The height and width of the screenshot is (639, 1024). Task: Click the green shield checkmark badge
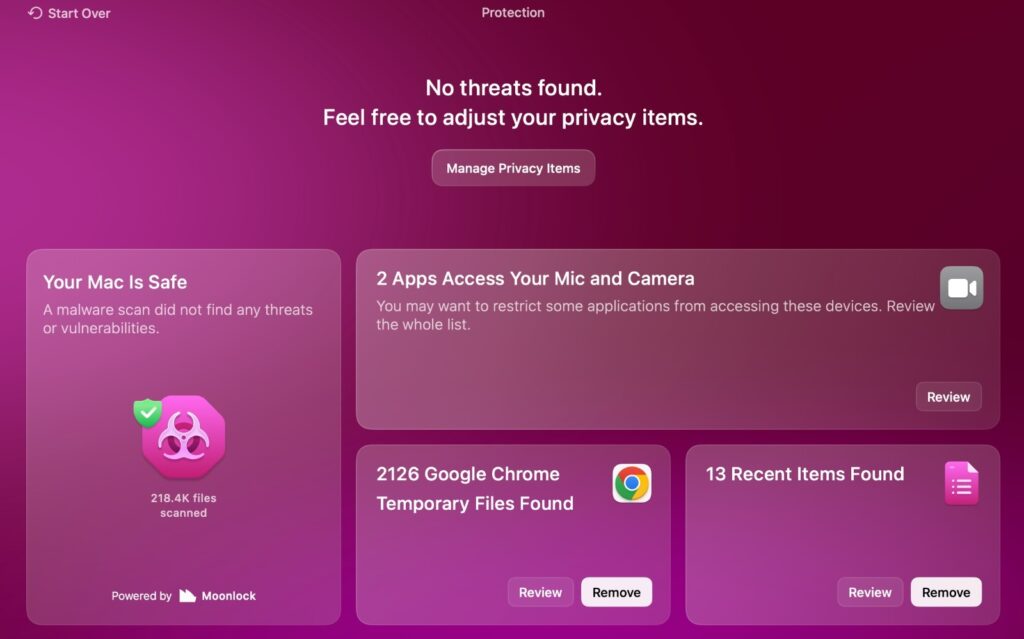click(148, 411)
